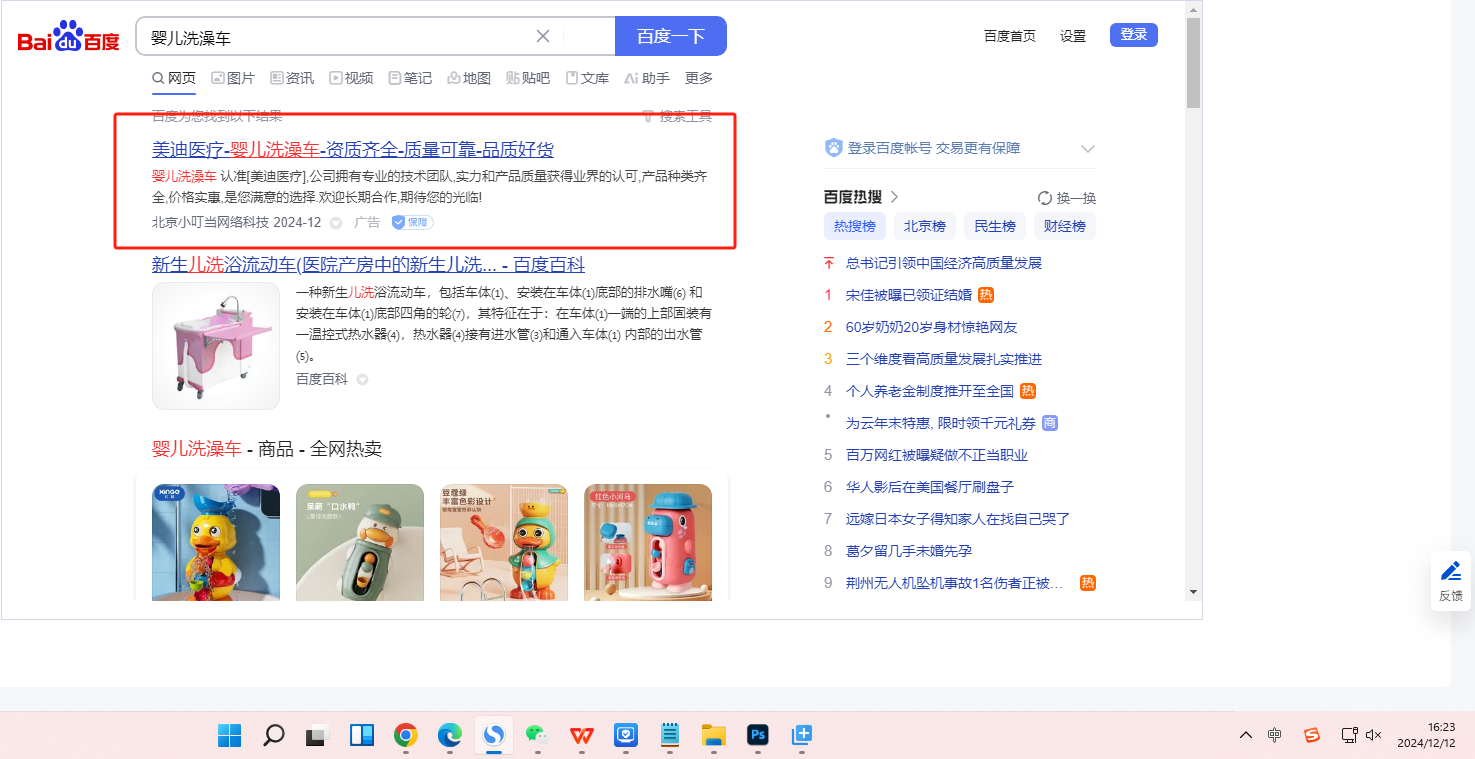Switch to the 视频 tab

(351, 78)
